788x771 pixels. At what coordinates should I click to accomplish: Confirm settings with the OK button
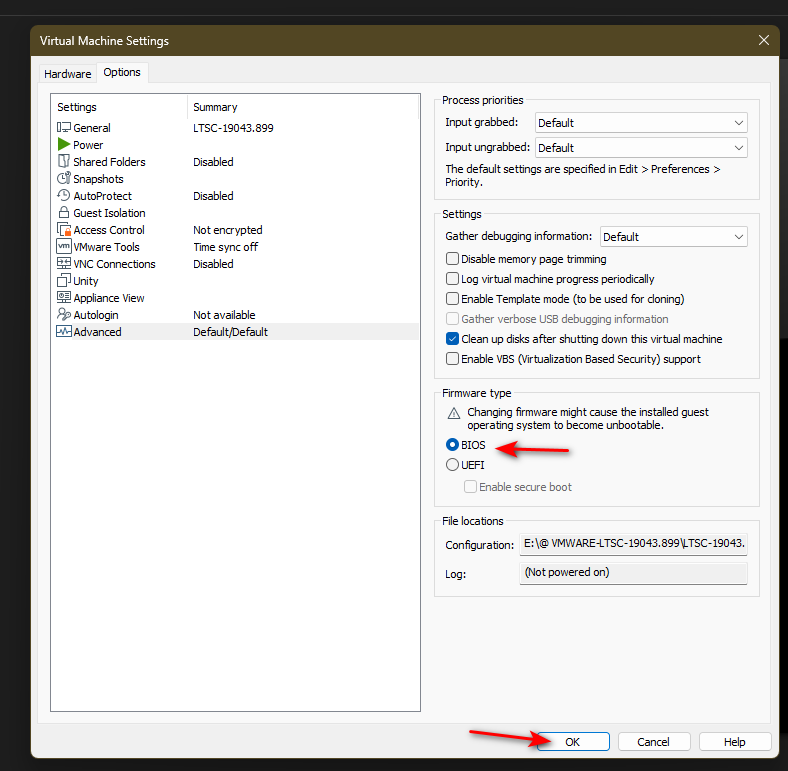click(x=573, y=742)
